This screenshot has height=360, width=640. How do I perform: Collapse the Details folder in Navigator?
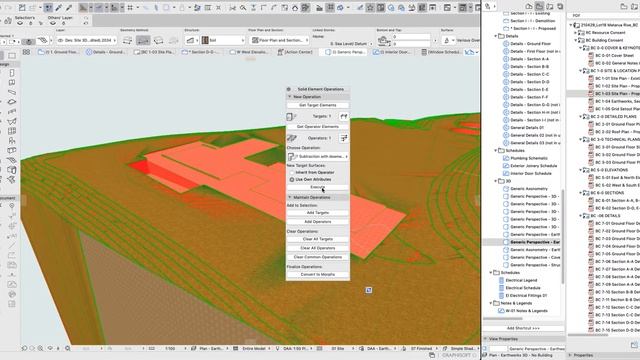(x=496, y=36)
